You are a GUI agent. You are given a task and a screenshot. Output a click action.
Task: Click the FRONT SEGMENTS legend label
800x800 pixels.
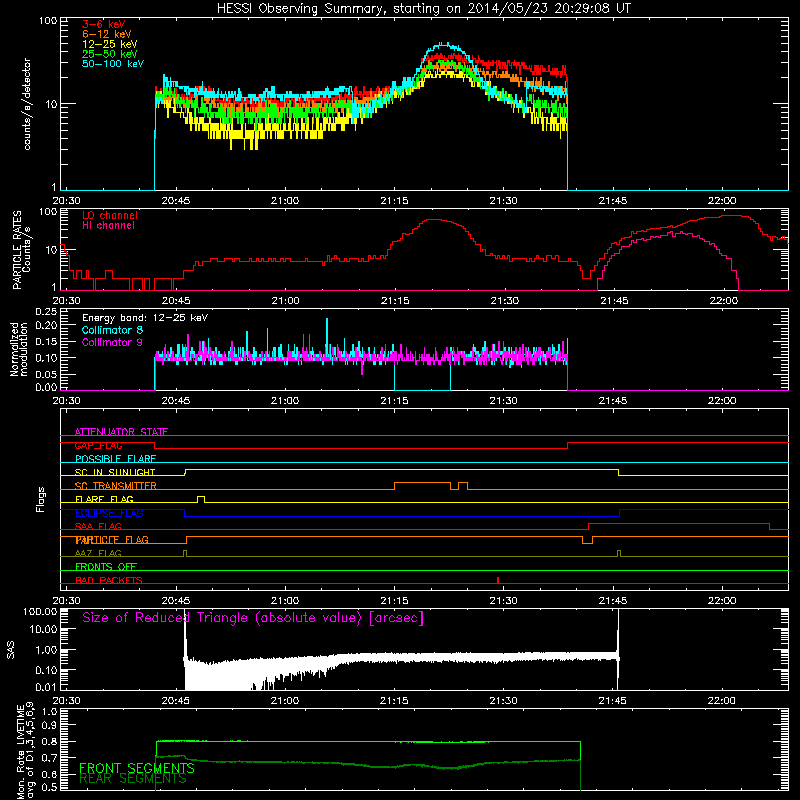tap(137, 768)
